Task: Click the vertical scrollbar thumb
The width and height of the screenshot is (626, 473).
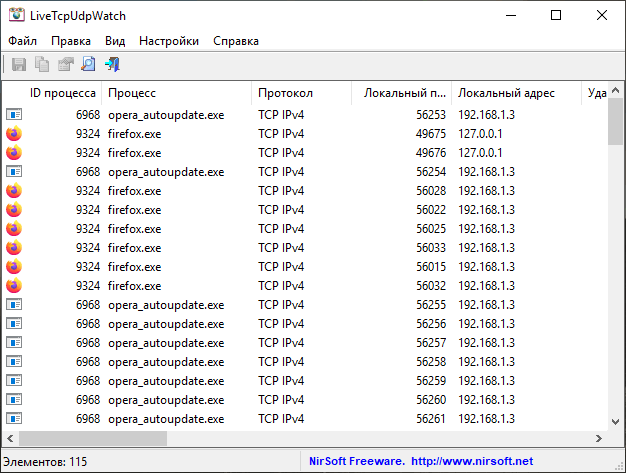Action: coord(616,122)
